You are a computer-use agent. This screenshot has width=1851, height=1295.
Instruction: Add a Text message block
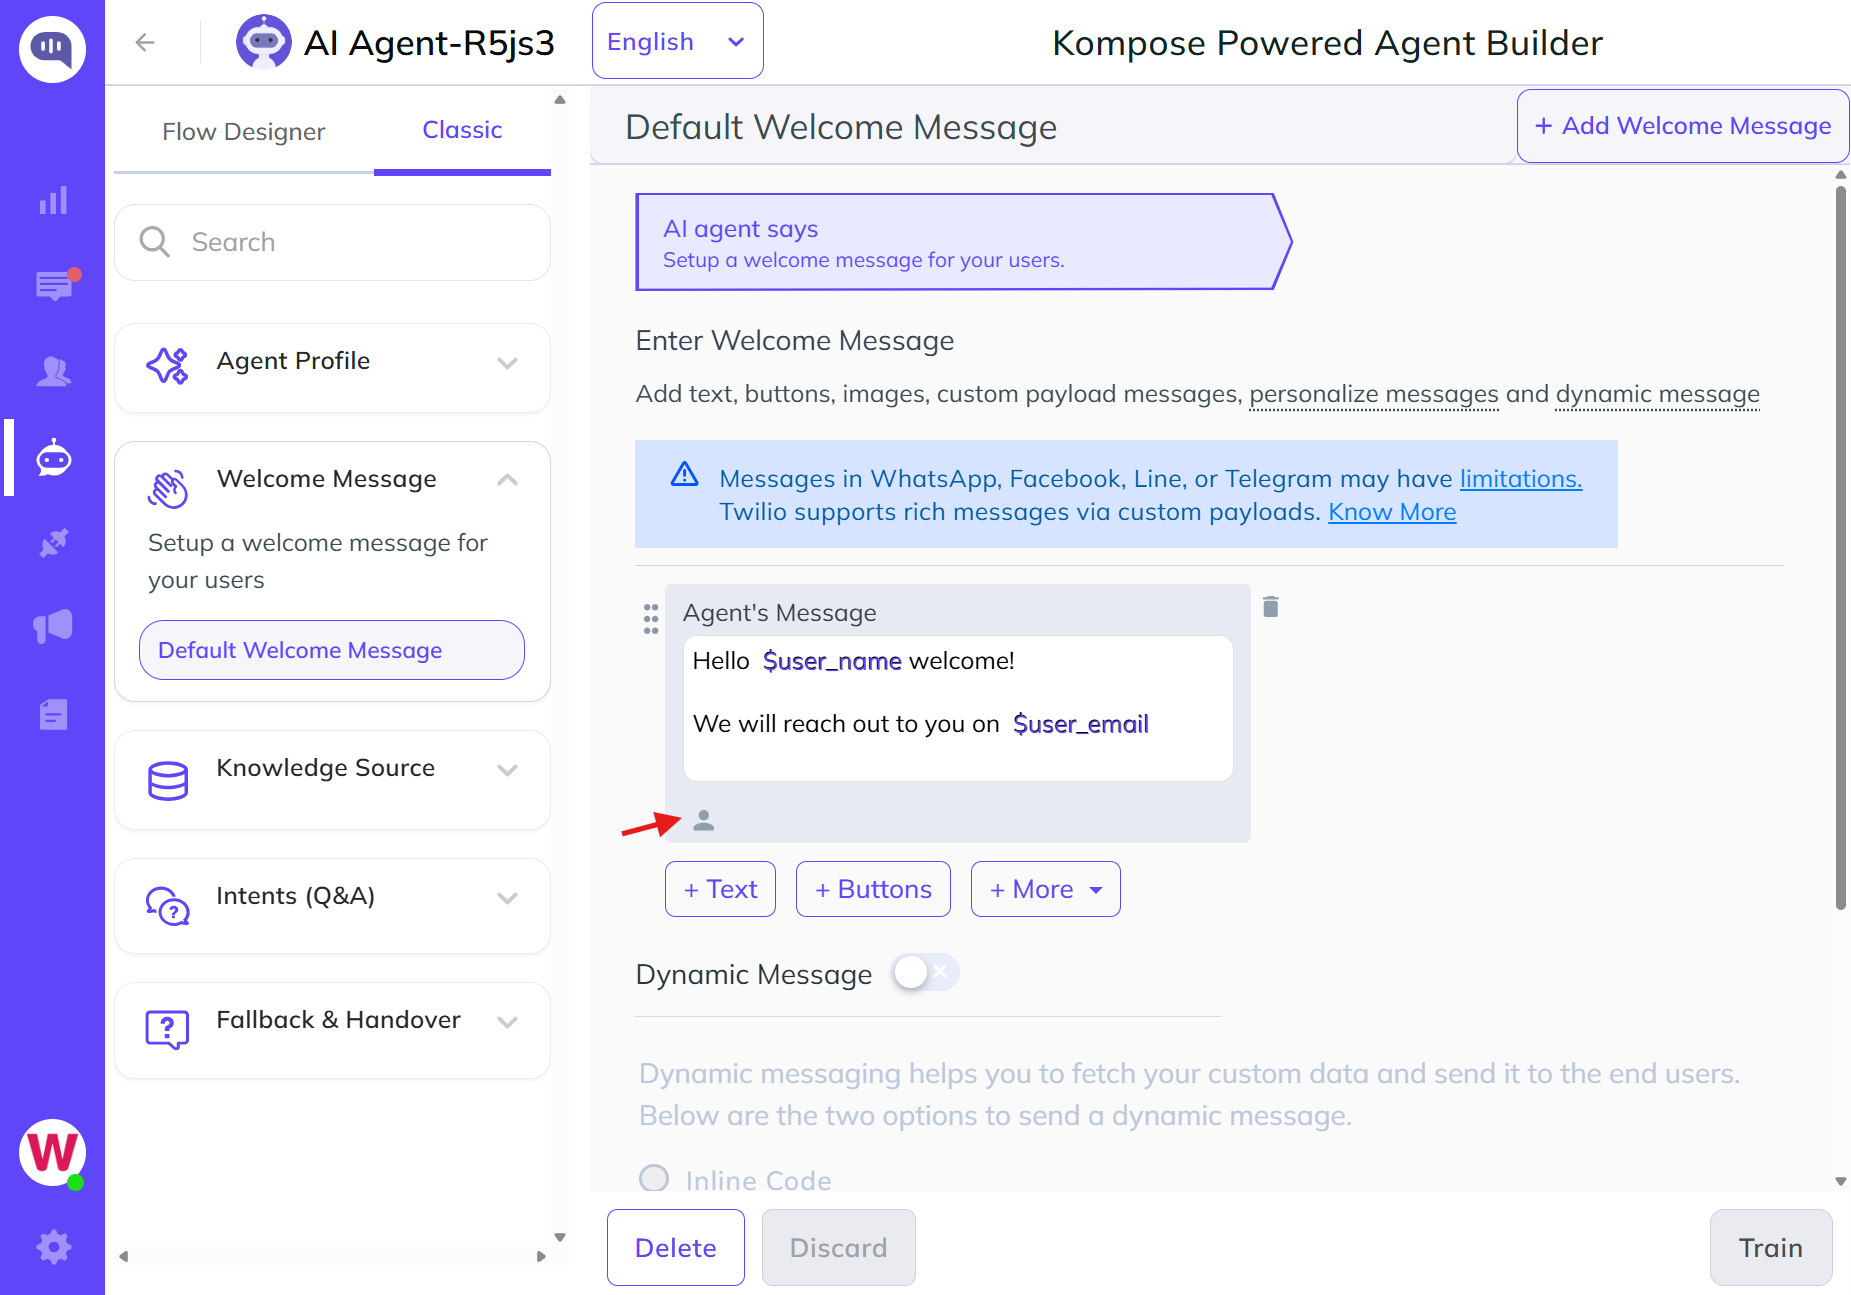click(x=720, y=889)
